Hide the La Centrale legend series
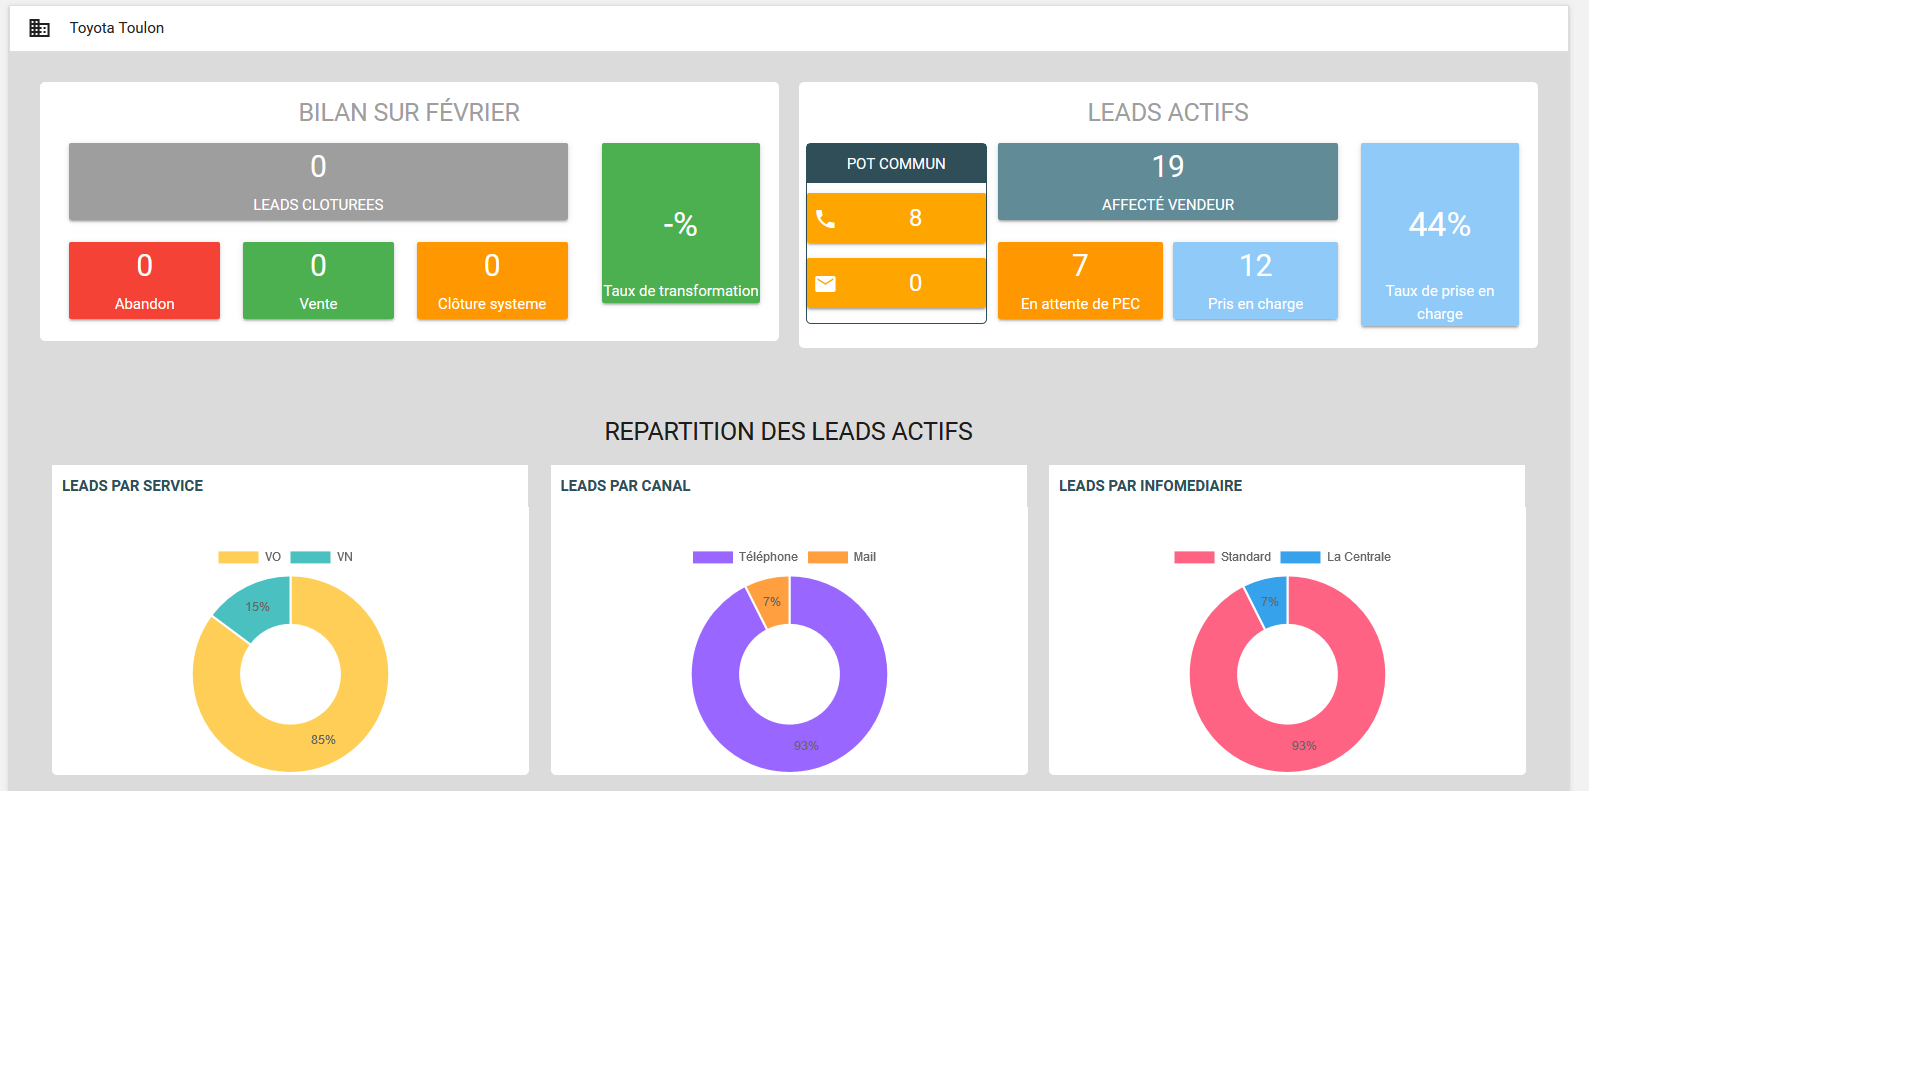This screenshot has height=1080, width=1920. (1335, 557)
